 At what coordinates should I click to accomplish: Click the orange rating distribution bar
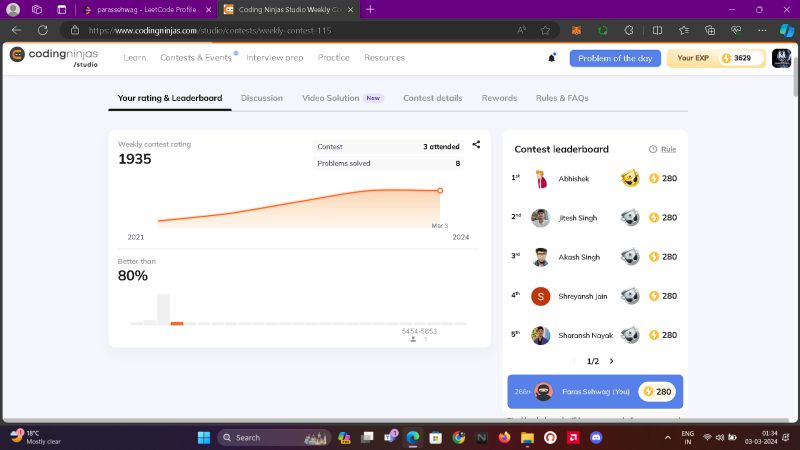pyautogui.click(x=177, y=323)
